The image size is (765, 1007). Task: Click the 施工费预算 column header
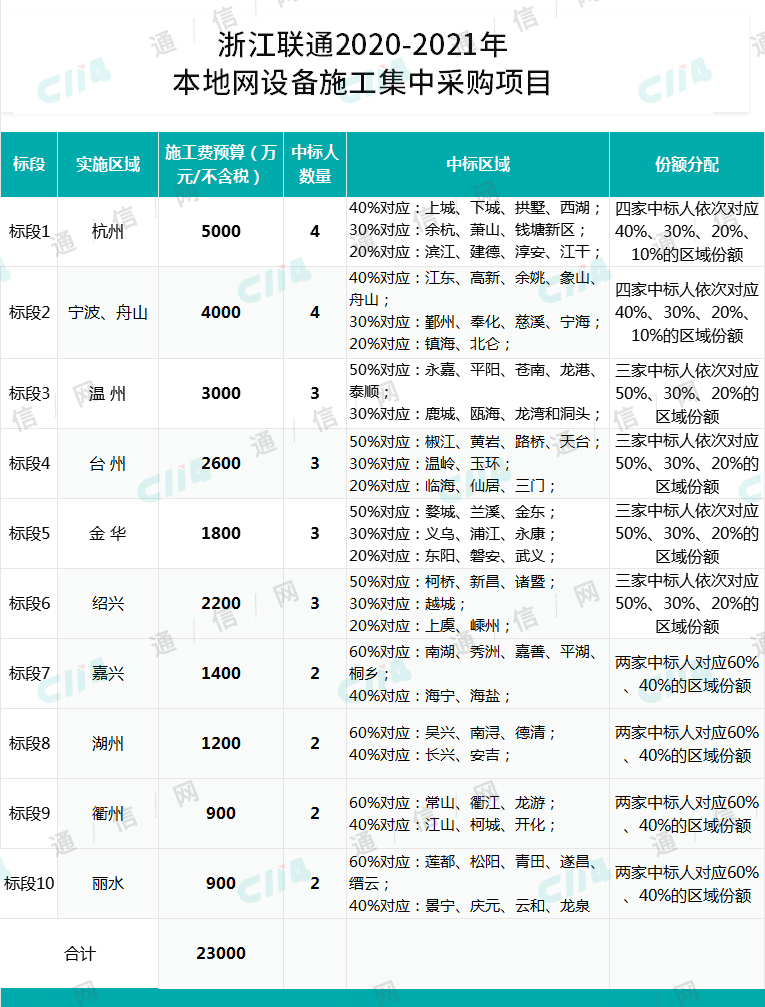220,164
